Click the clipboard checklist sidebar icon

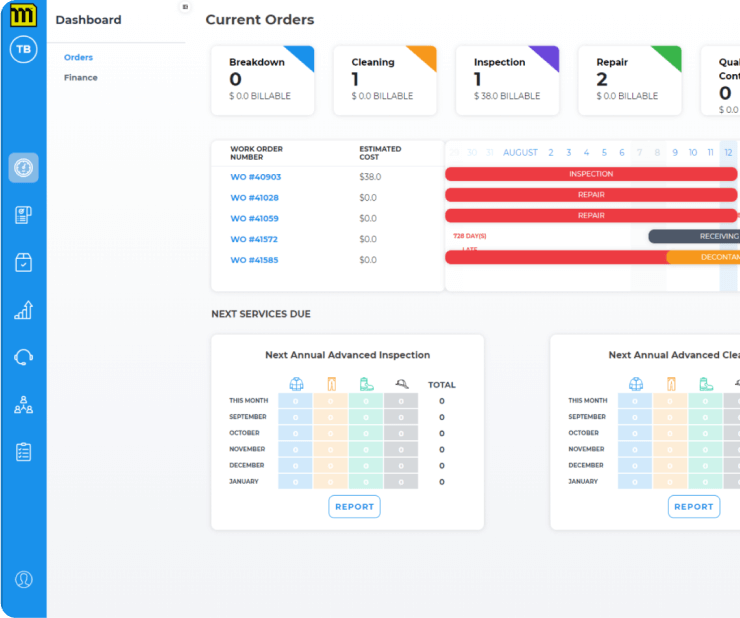[23, 452]
